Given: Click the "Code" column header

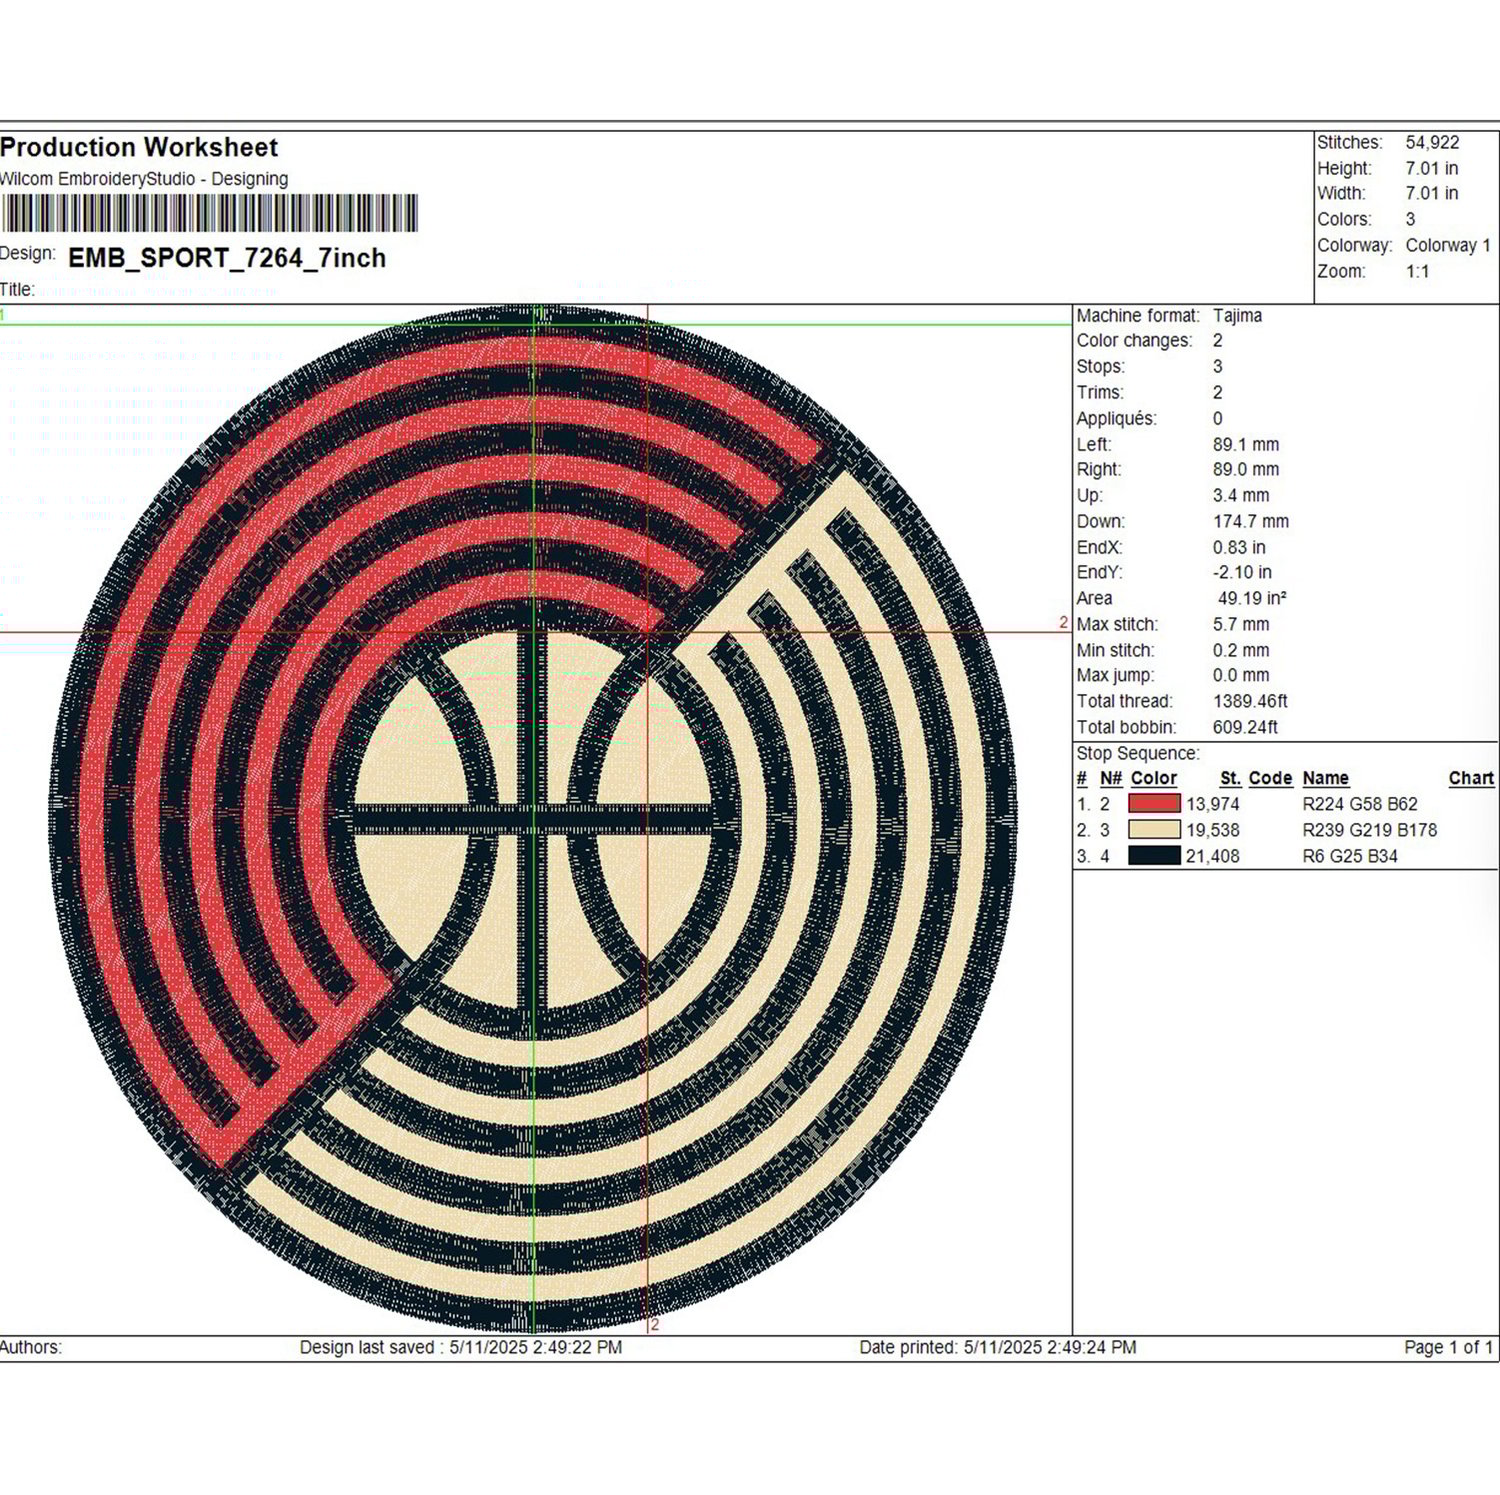Looking at the screenshot, I should click(x=1270, y=778).
